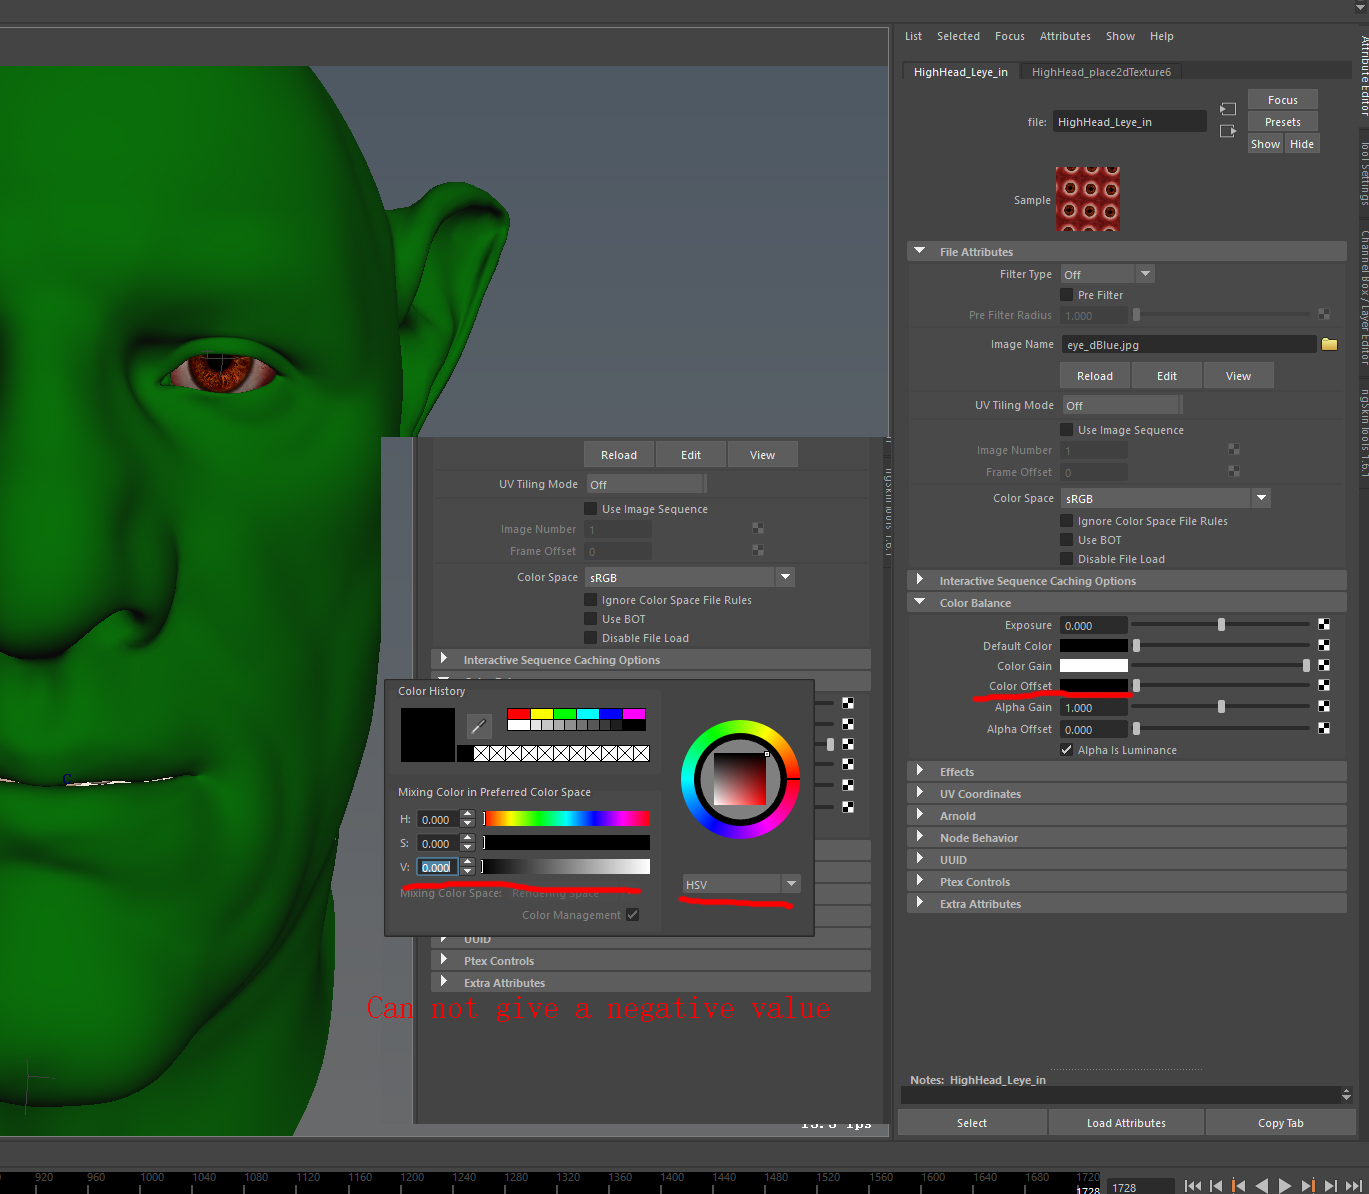Open the Filter Type dropdown
Image resolution: width=1369 pixels, height=1194 pixels.
[x=1144, y=273]
